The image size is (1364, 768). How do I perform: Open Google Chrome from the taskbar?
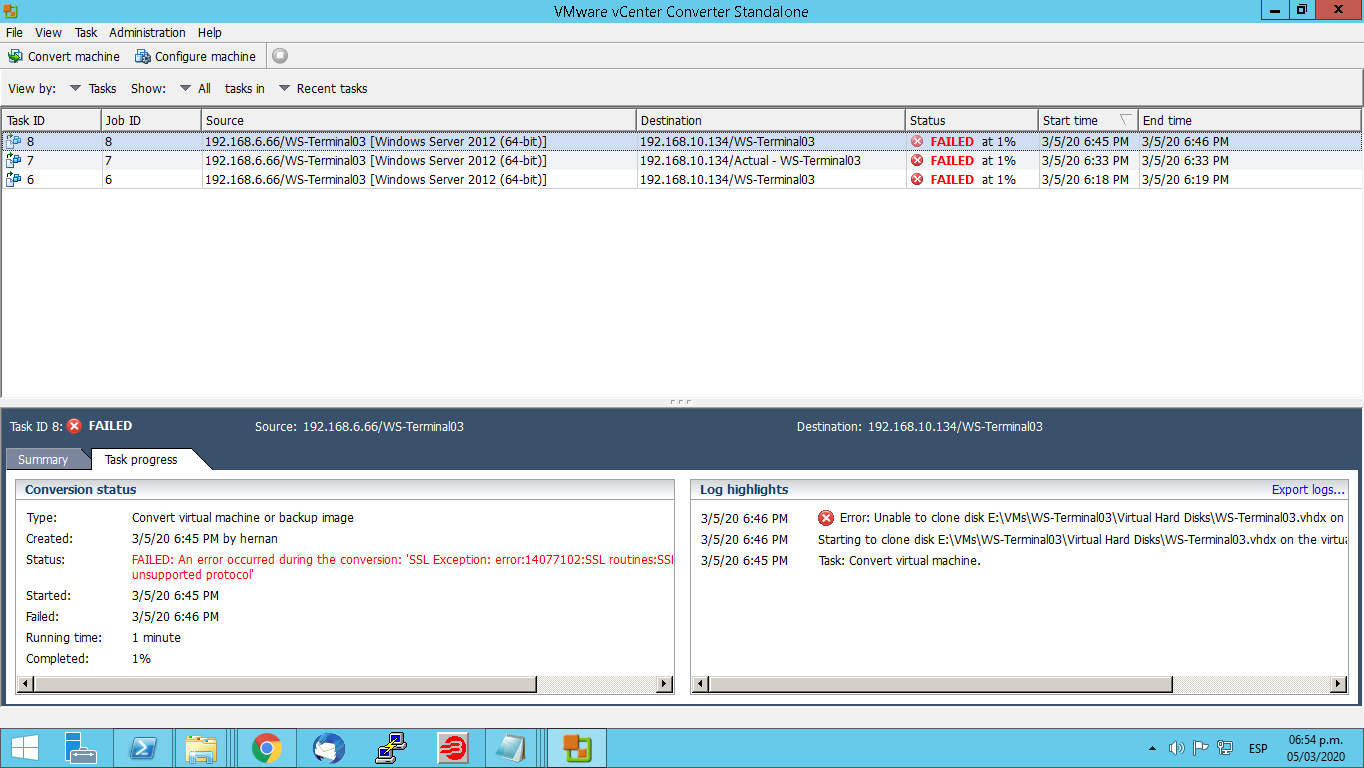(266, 748)
